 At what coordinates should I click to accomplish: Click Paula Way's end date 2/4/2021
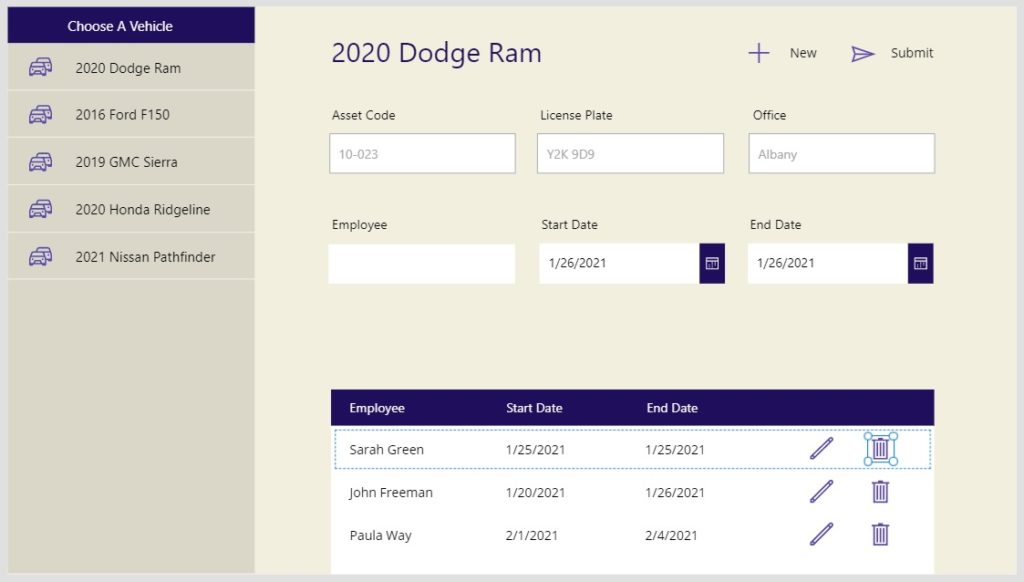[x=671, y=536]
